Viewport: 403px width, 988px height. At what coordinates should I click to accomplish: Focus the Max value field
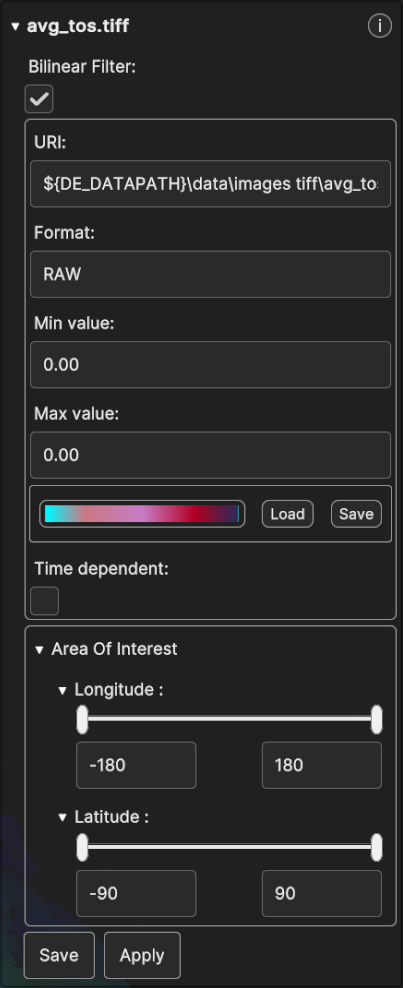[x=210, y=455]
